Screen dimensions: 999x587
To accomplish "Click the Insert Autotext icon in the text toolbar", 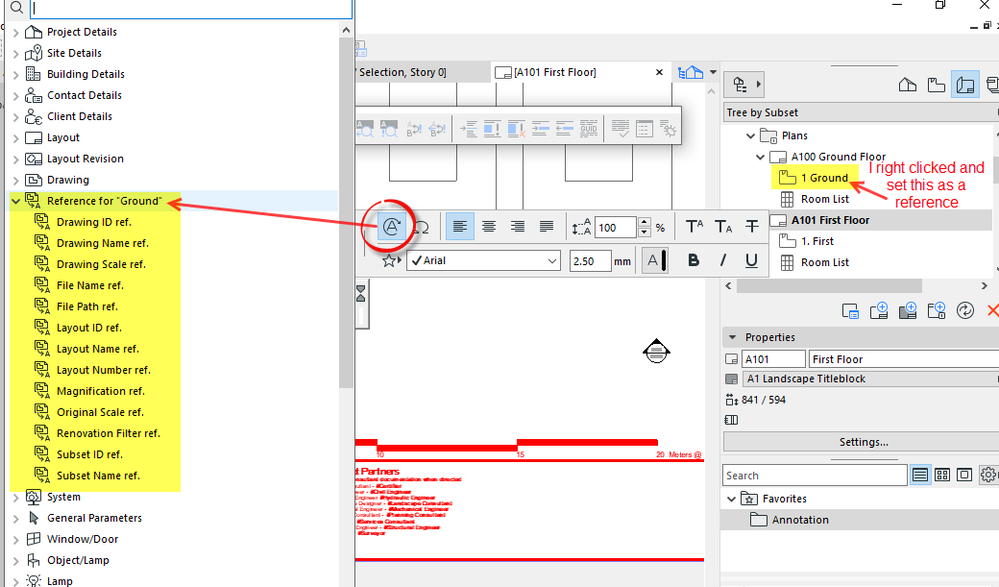I will point(391,227).
